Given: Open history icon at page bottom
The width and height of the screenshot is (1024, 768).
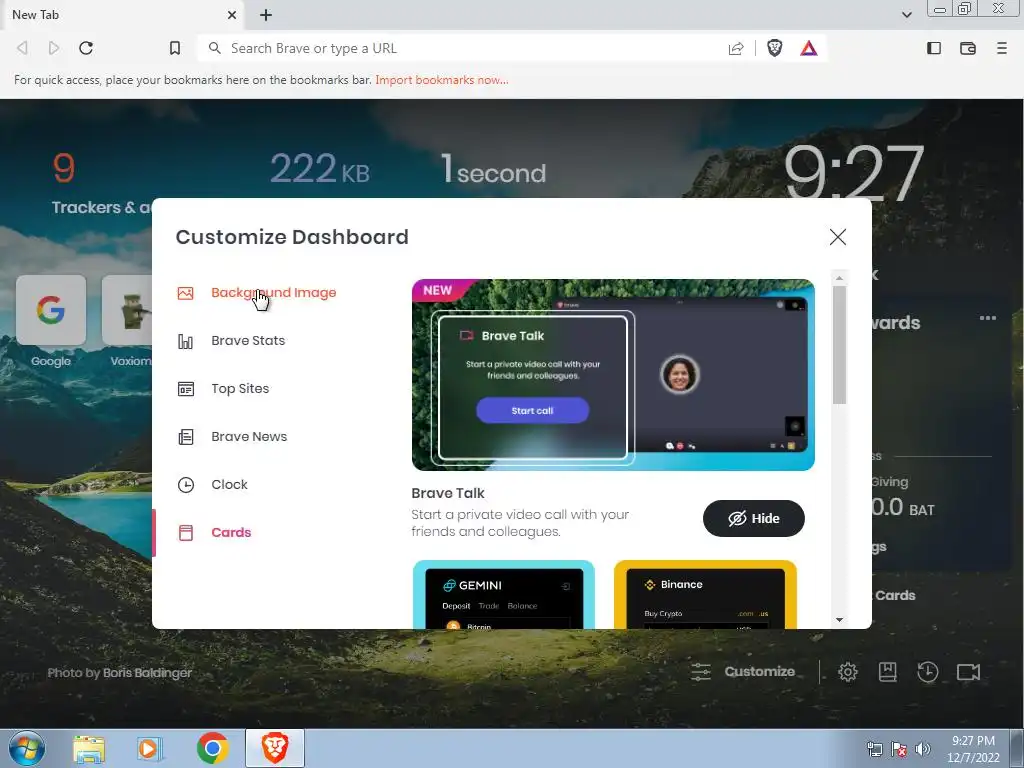Looking at the screenshot, I should click(927, 672).
